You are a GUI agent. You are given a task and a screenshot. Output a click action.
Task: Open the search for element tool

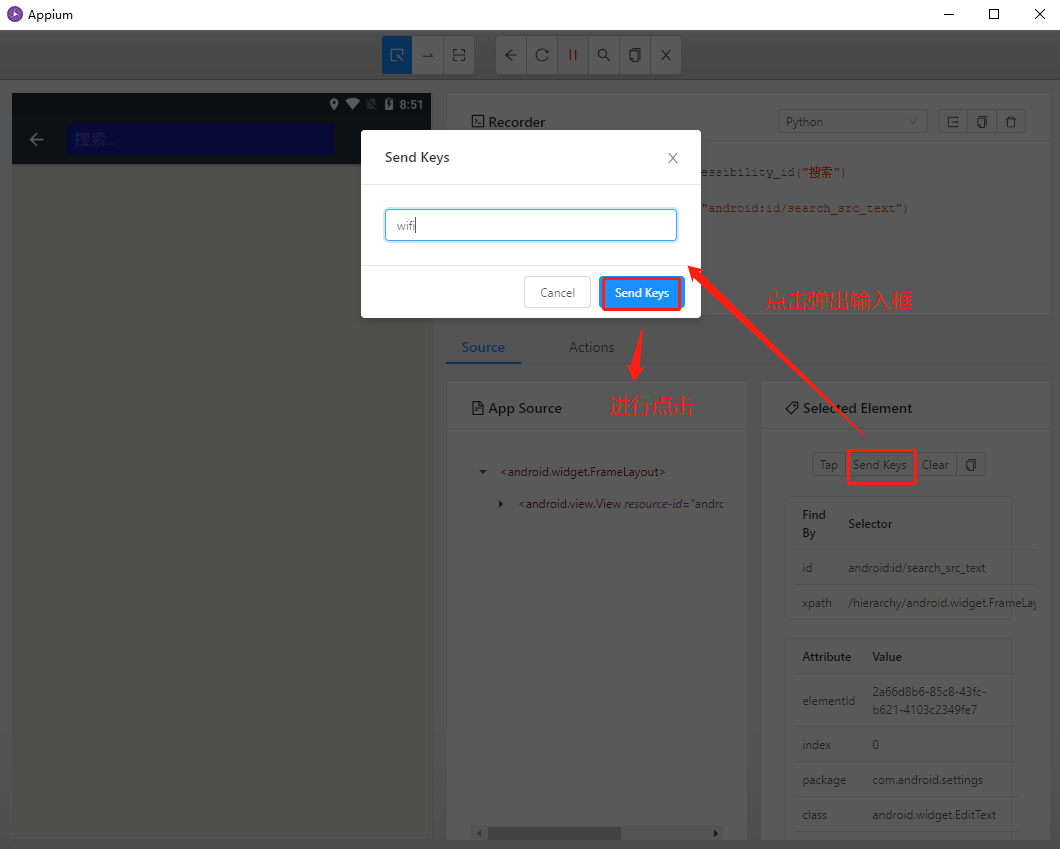coord(604,55)
